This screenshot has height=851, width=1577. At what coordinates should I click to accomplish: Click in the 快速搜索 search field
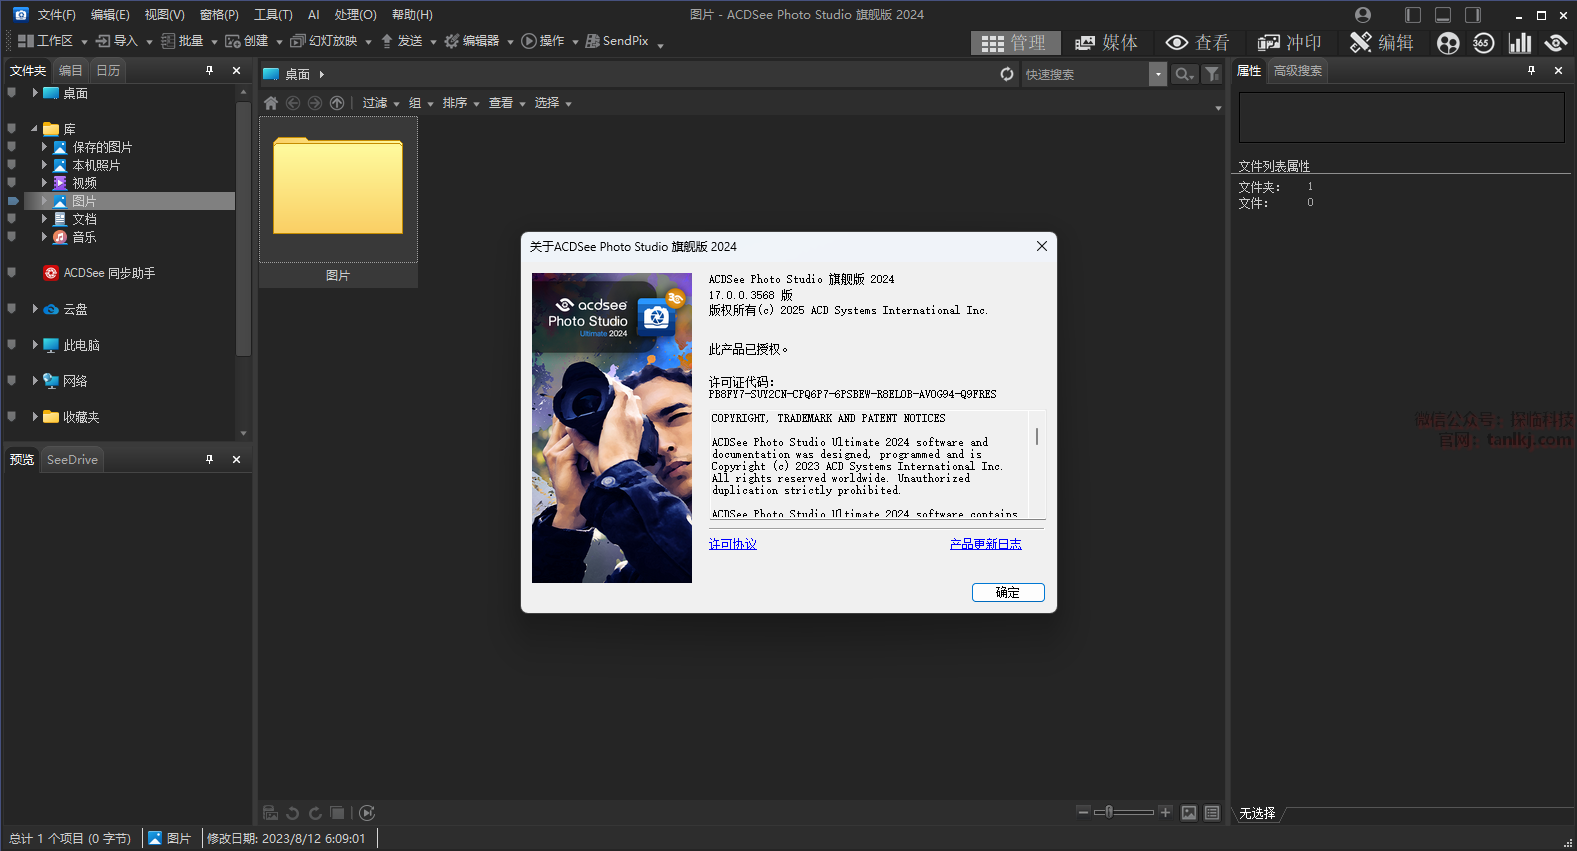1085,74
